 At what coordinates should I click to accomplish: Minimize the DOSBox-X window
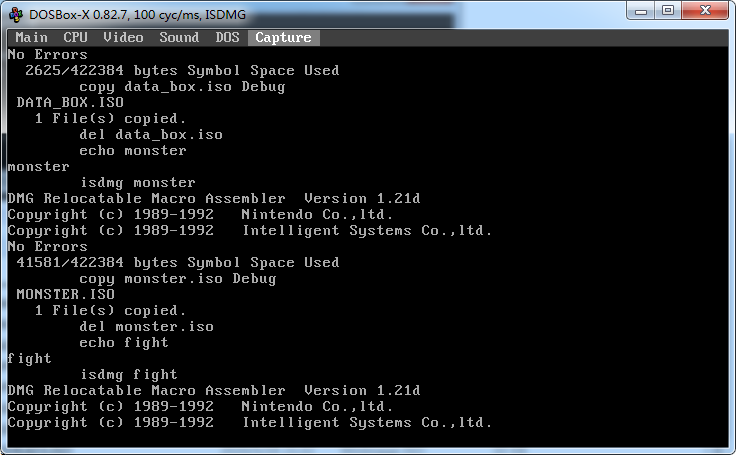click(641, 10)
